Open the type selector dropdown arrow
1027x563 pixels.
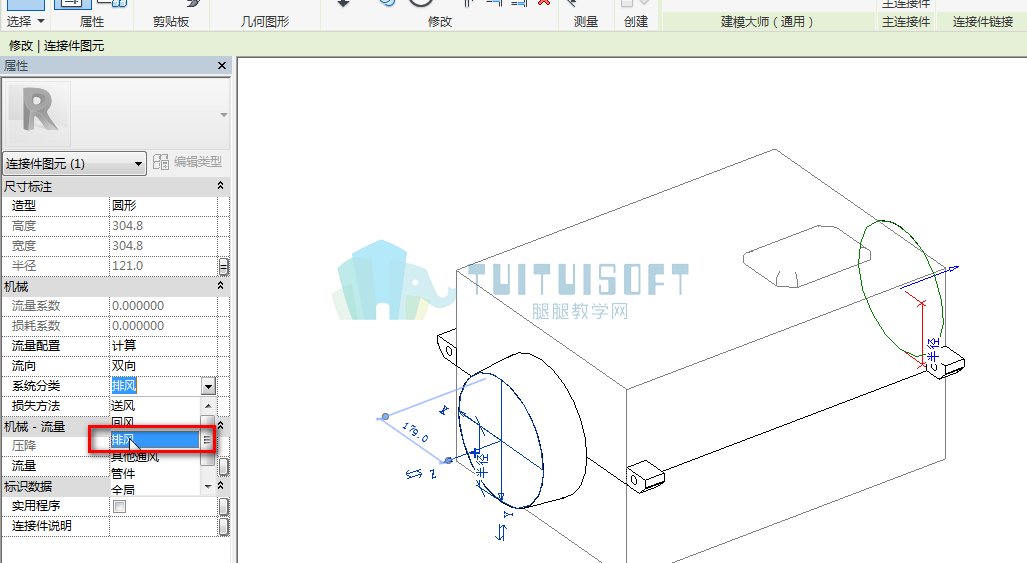coord(223,115)
